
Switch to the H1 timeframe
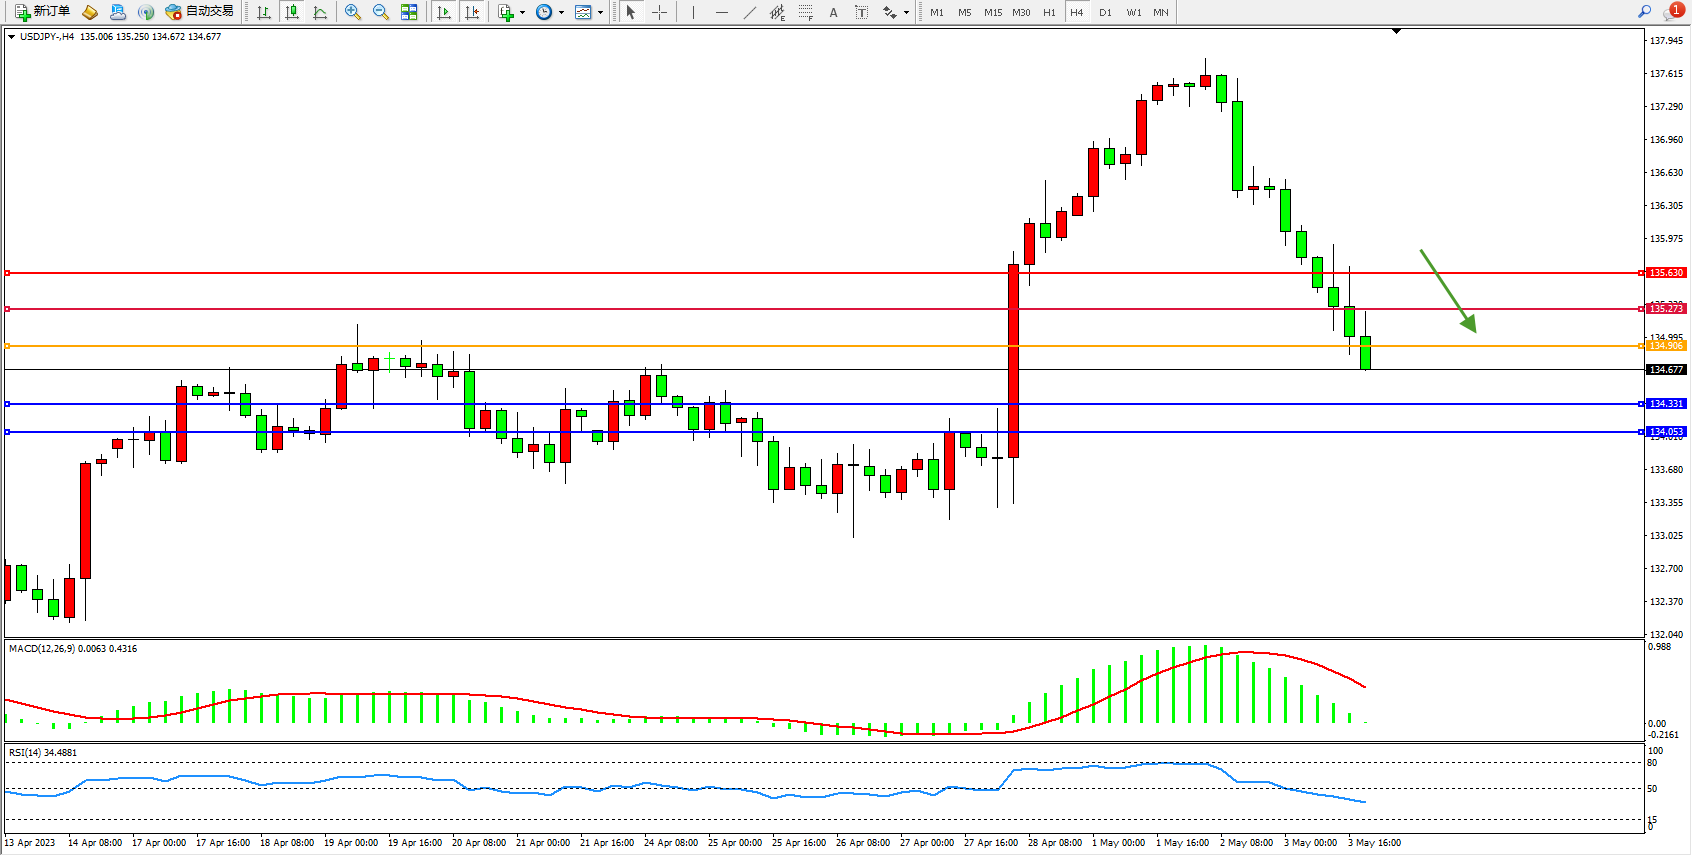[1049, 12]
